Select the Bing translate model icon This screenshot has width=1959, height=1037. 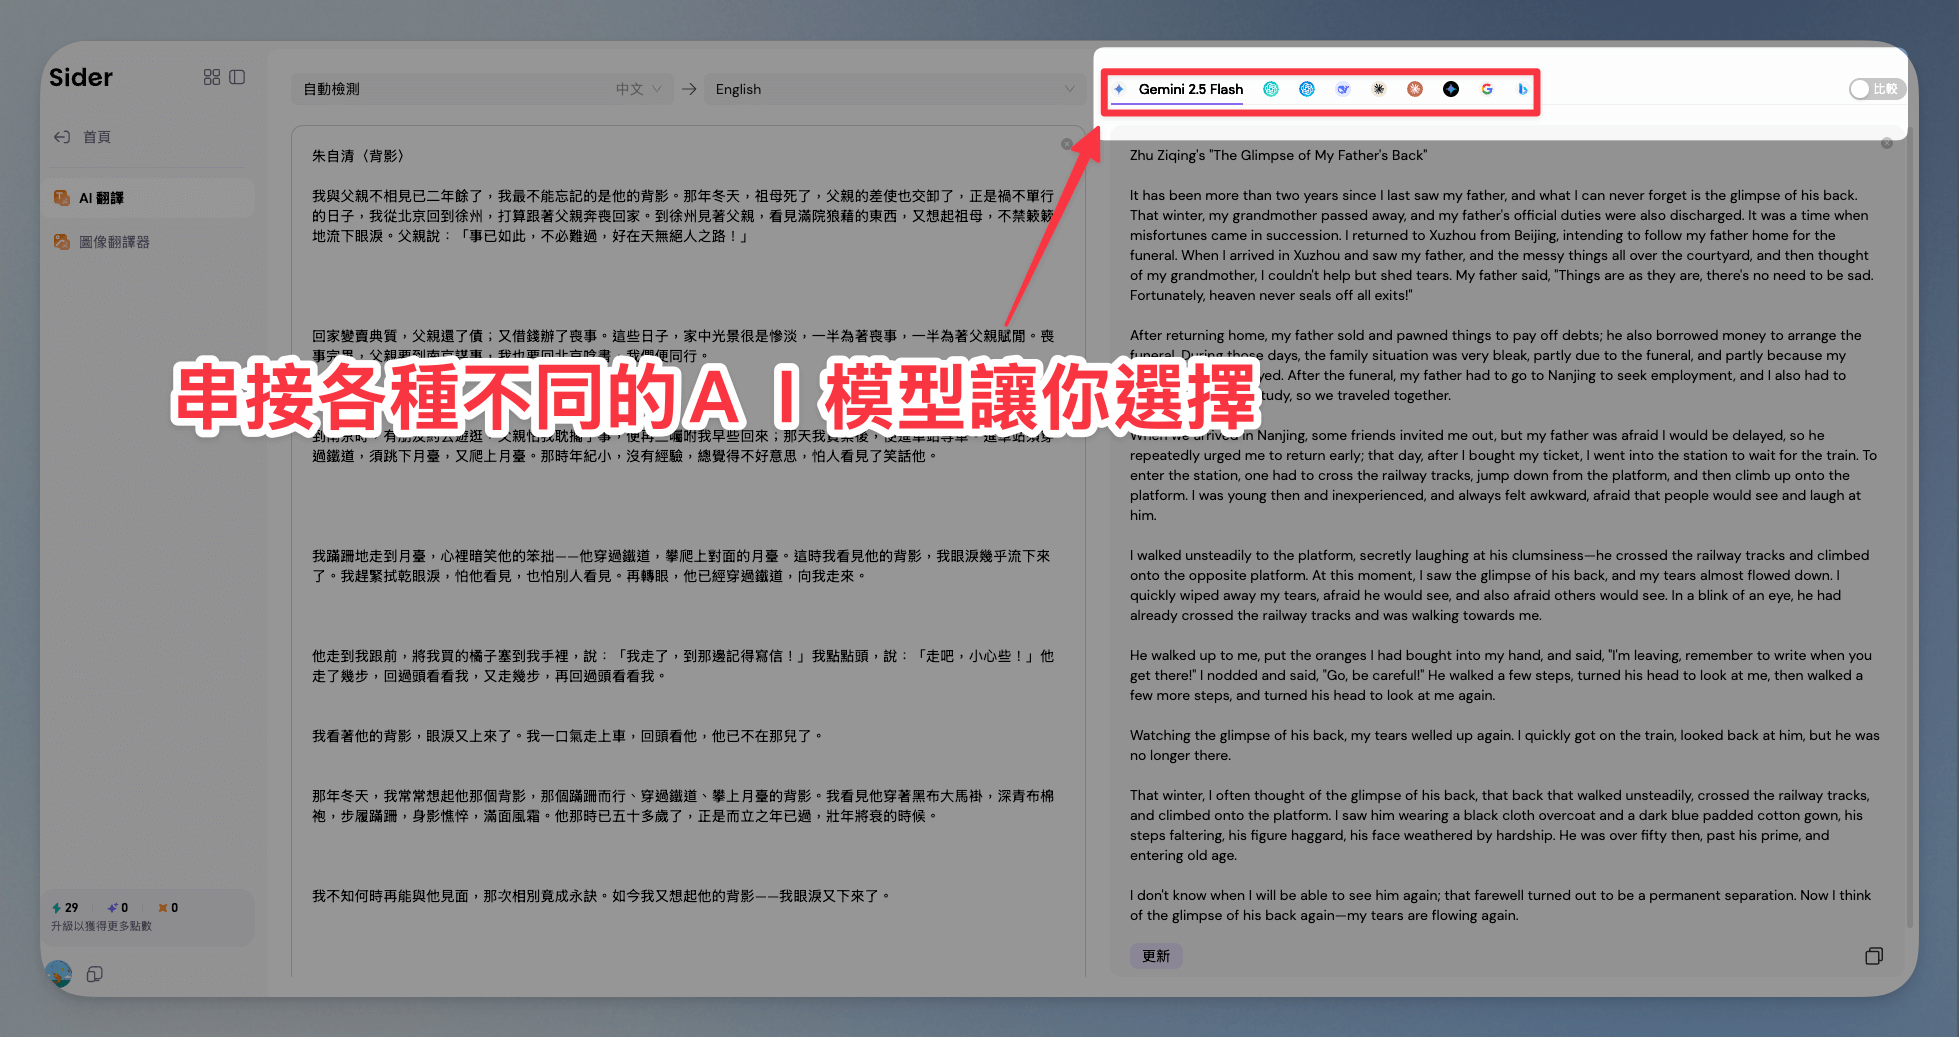click(1522, 89)
